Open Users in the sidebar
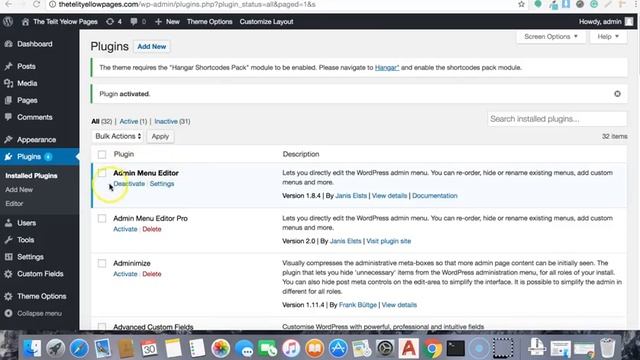This screenshot has width=640, height=360. (27, 223)
